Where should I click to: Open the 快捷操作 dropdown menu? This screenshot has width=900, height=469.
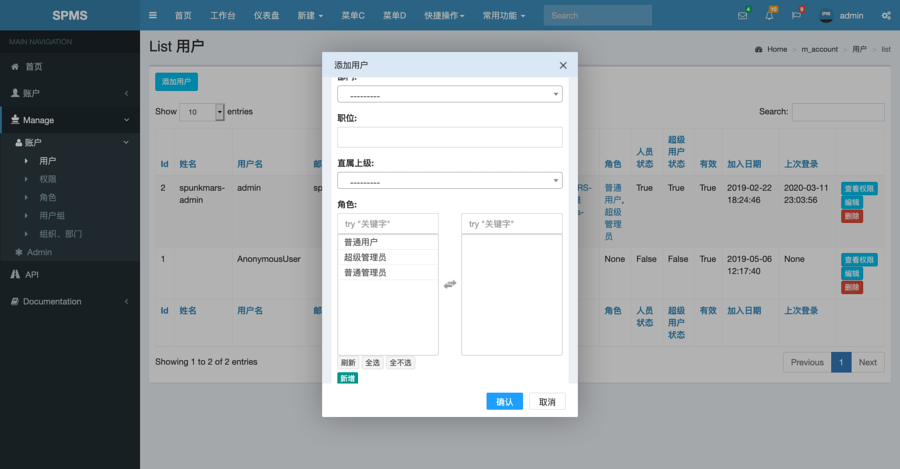pyautogui.click(x=444, y=15)
